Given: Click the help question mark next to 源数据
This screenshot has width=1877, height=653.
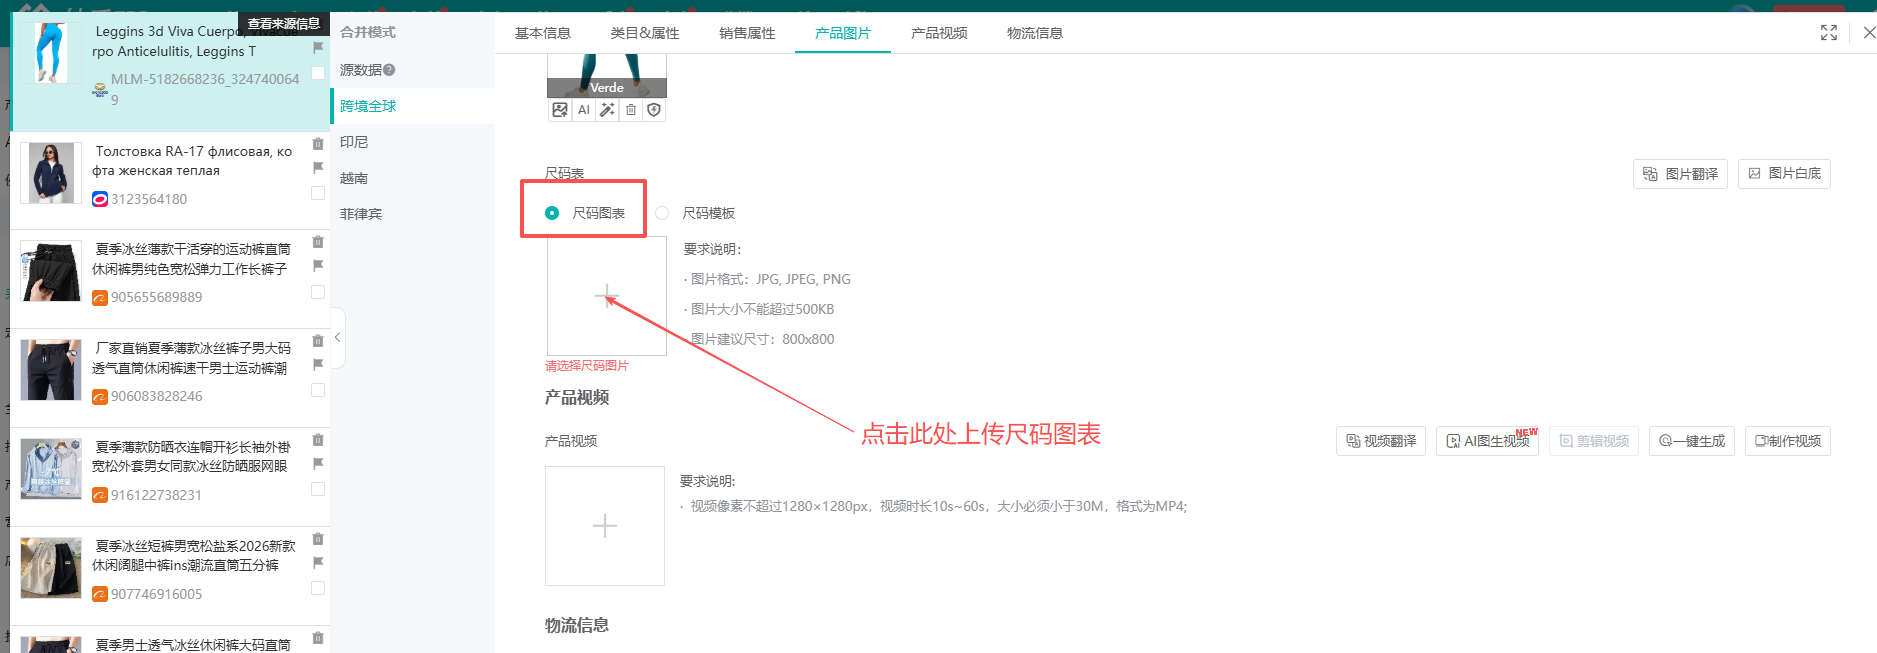Looking at the screenshot, I should 389,70.
